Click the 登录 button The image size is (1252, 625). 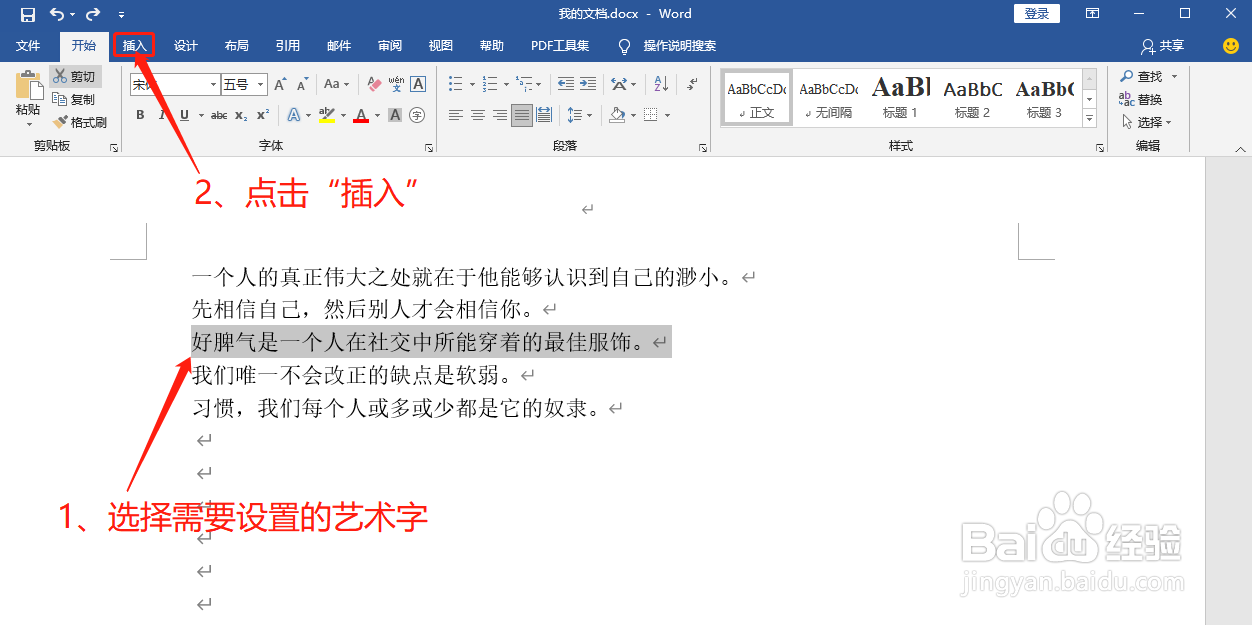click(x=1037, y=13)
